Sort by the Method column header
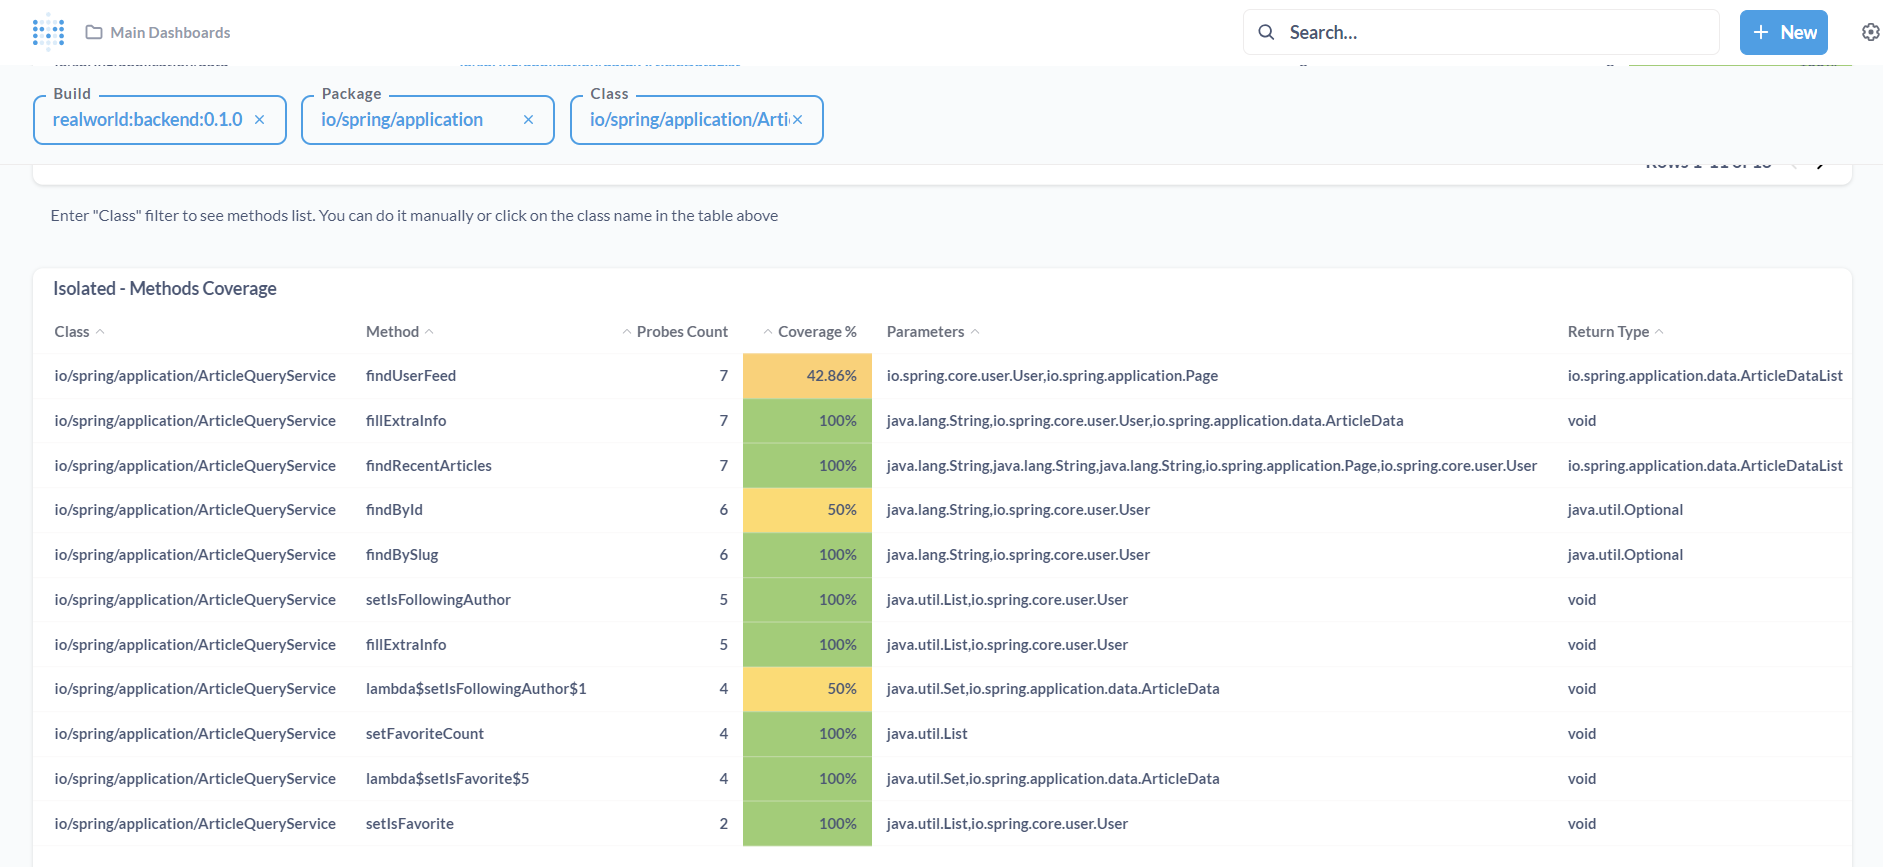Image resolution: width=1883 pixels, height=867 pixels. (x=399, y=332)
